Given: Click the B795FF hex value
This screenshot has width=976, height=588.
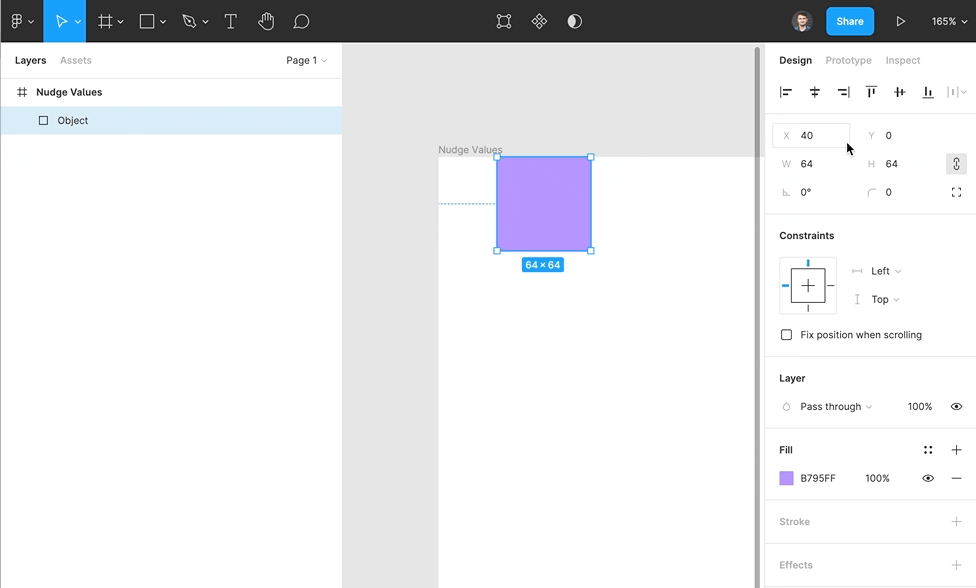Looking at the screenshot, I should point(818,478).
